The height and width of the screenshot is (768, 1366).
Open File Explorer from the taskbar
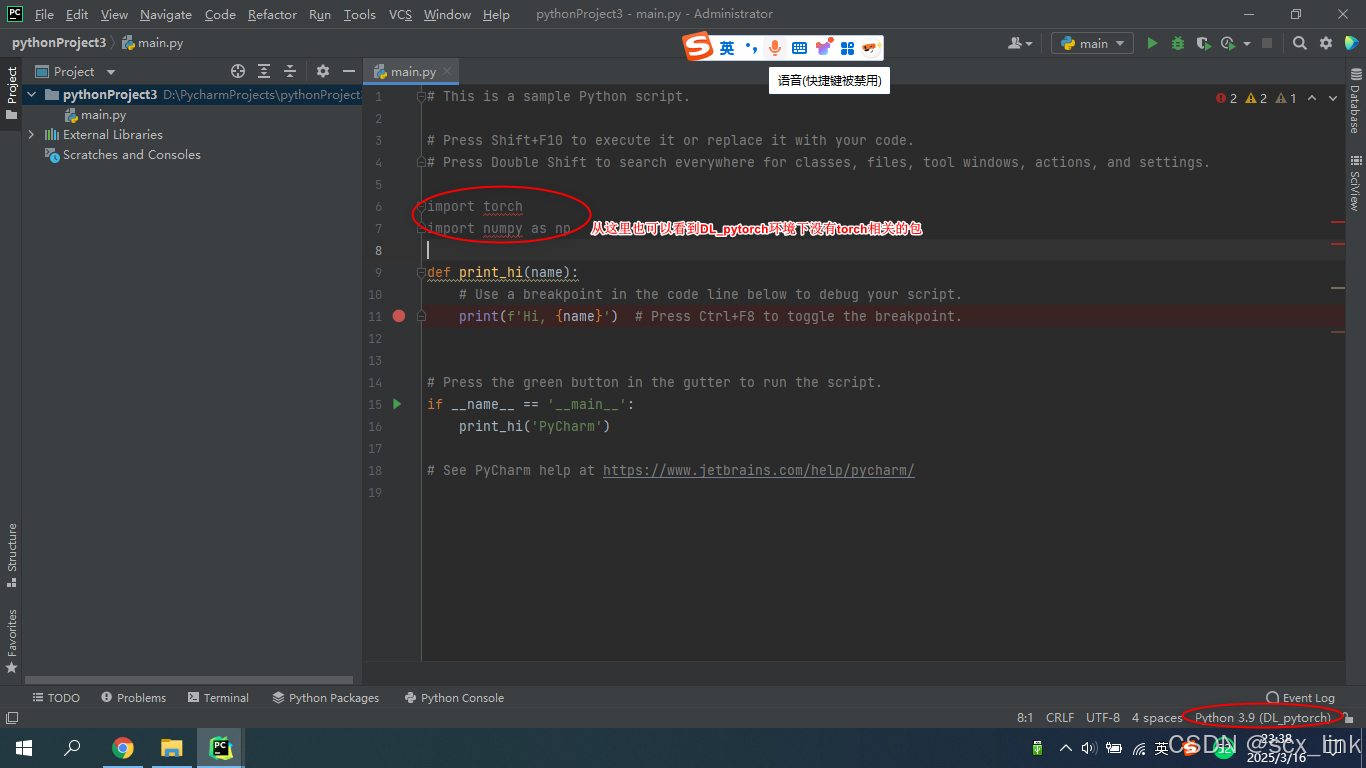(172, 748)
